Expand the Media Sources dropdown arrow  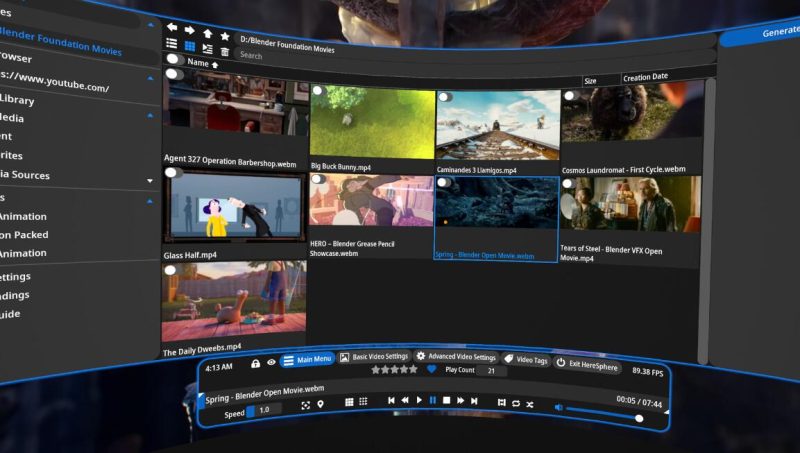click(x=149, y=180)
